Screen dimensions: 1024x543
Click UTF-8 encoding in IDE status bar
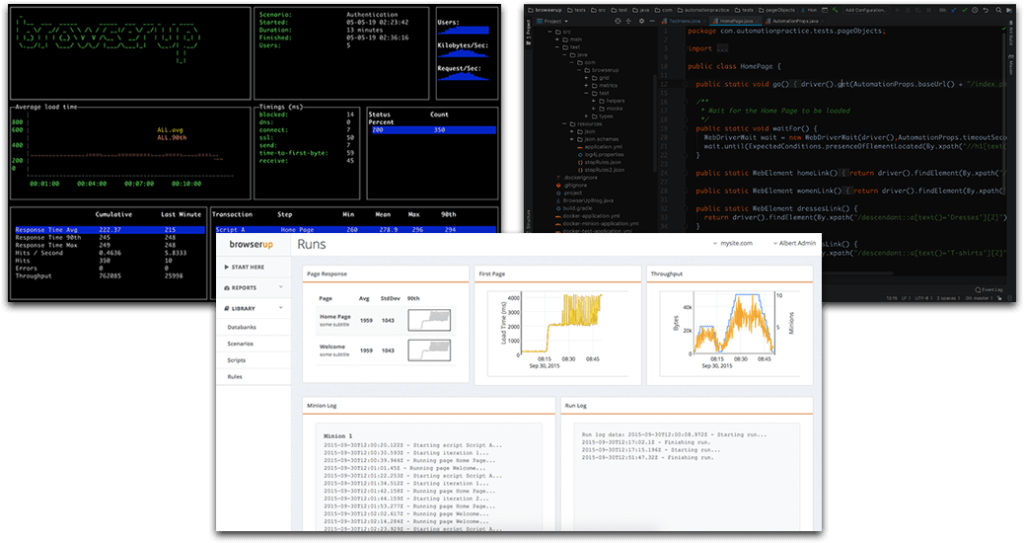(x=923, y=298)
